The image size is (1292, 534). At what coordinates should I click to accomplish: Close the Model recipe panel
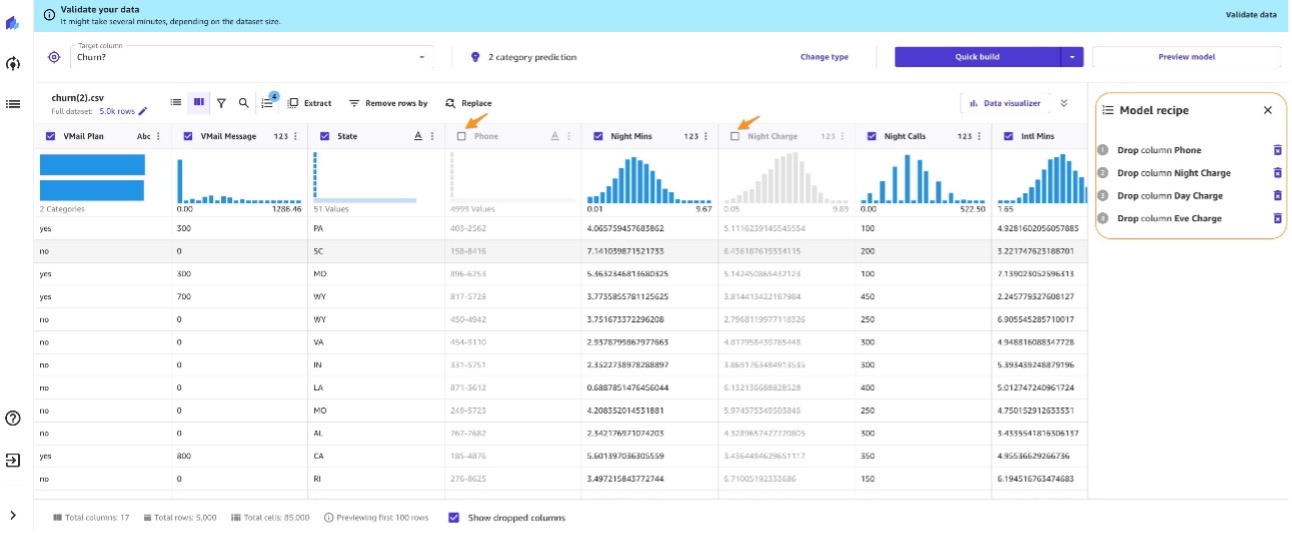pyautogui.click(x=1268, y=110)
